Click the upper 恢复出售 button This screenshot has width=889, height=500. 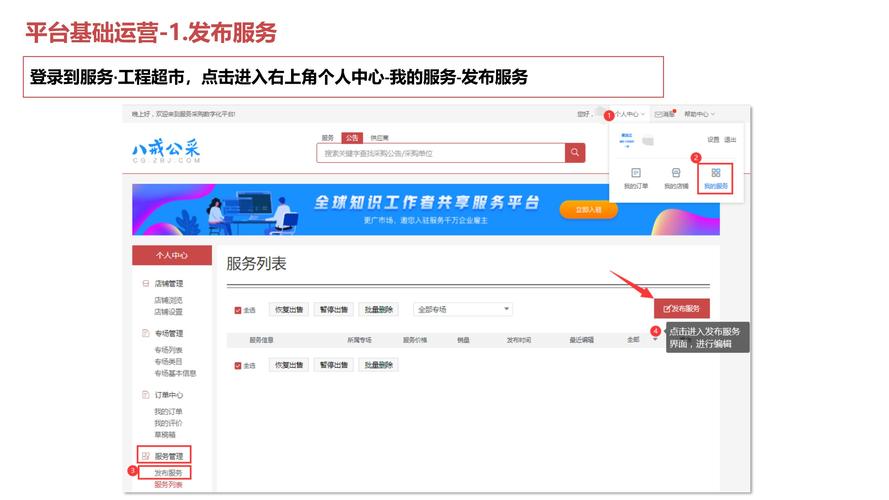[289, 310]
